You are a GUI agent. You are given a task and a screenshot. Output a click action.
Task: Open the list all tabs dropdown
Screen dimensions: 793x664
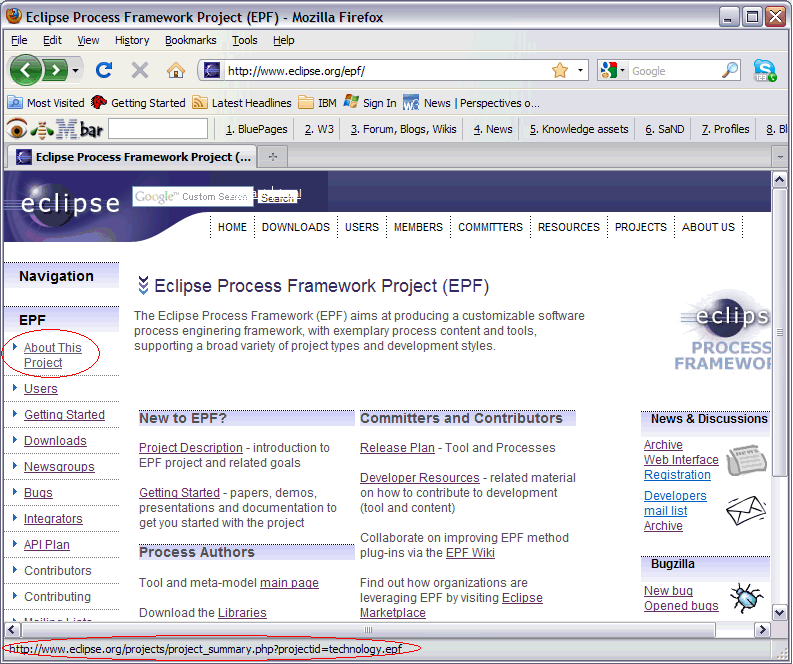780,157
